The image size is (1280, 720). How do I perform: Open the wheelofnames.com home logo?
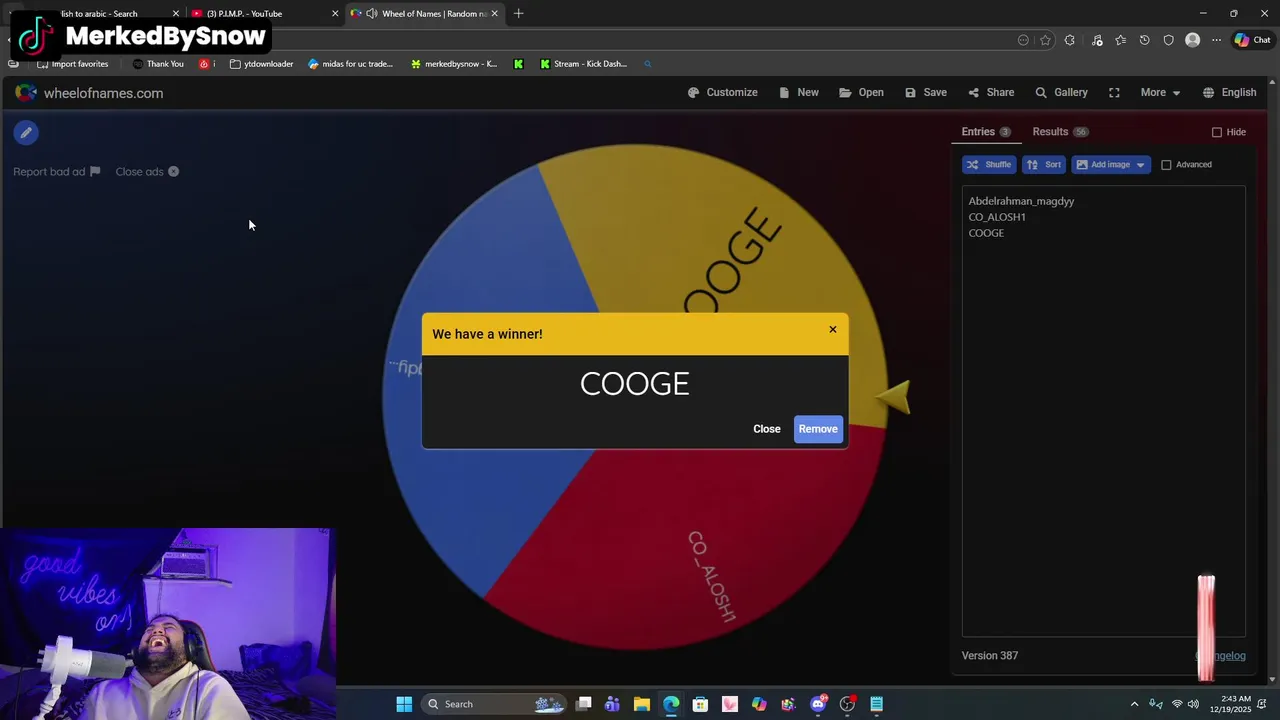pos(89,93)
